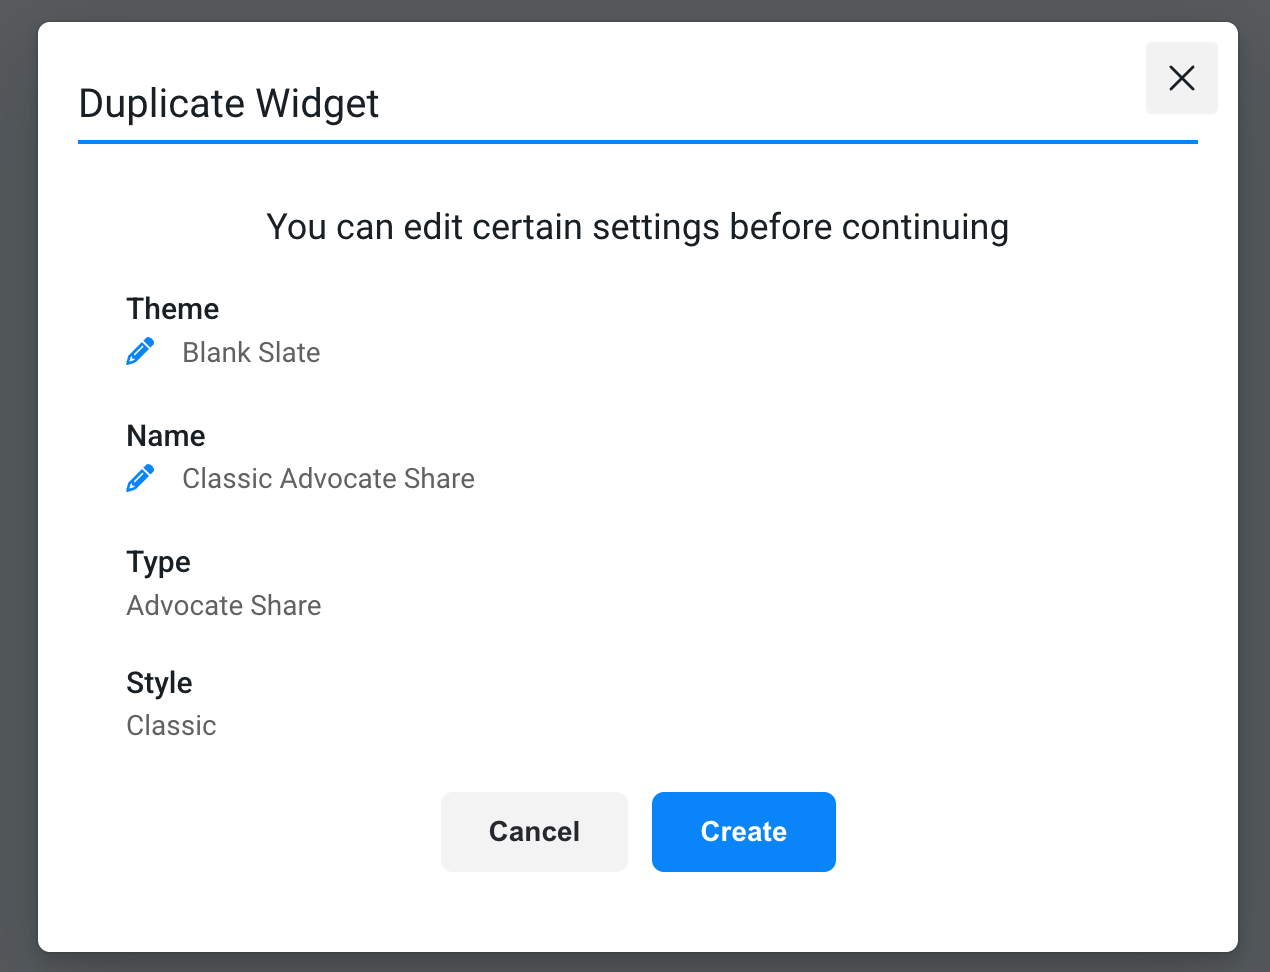Click the Theme field label

(x=173, y=309)
